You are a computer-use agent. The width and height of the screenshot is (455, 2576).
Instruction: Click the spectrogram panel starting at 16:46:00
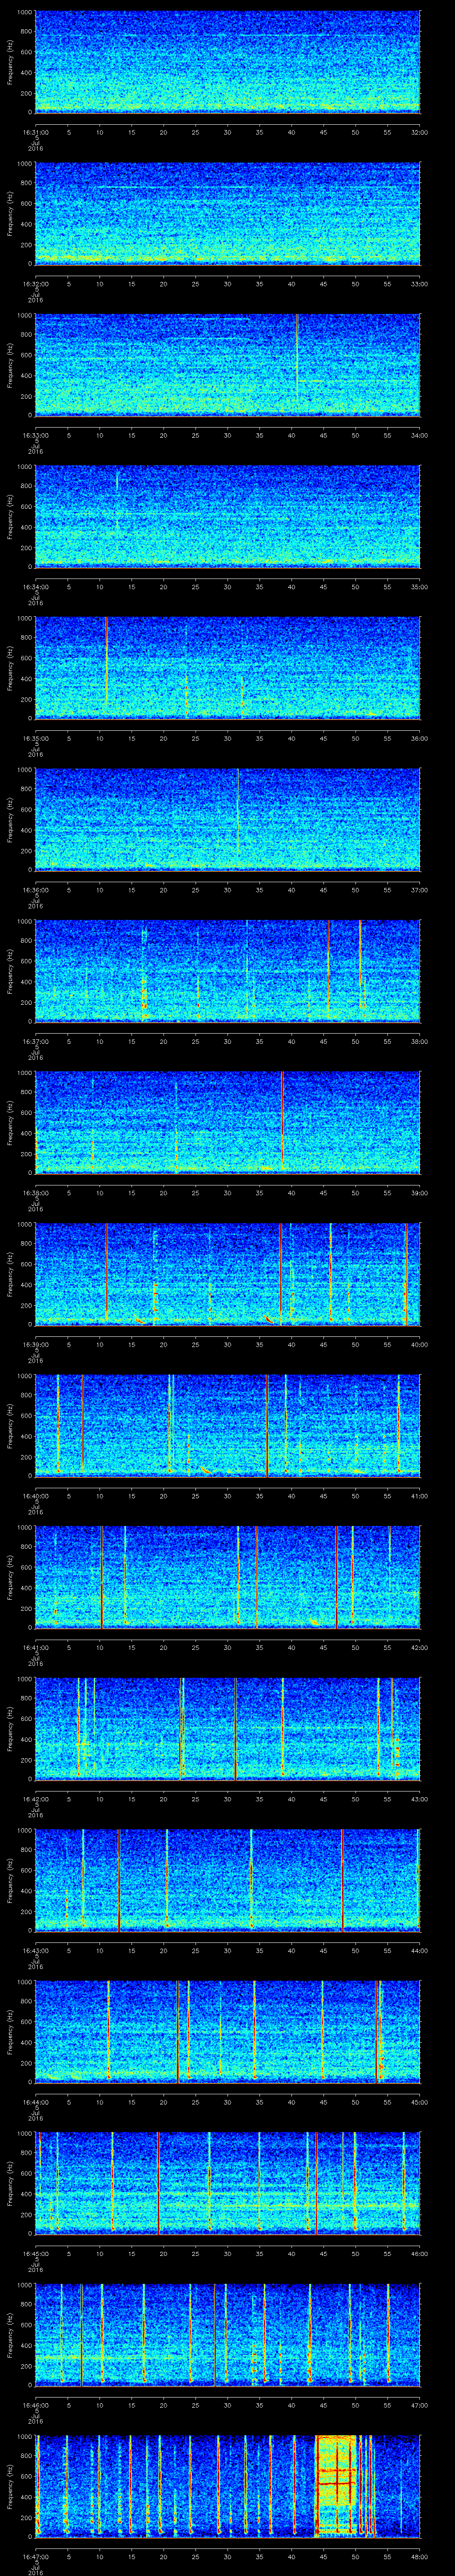pos(227,2334)
